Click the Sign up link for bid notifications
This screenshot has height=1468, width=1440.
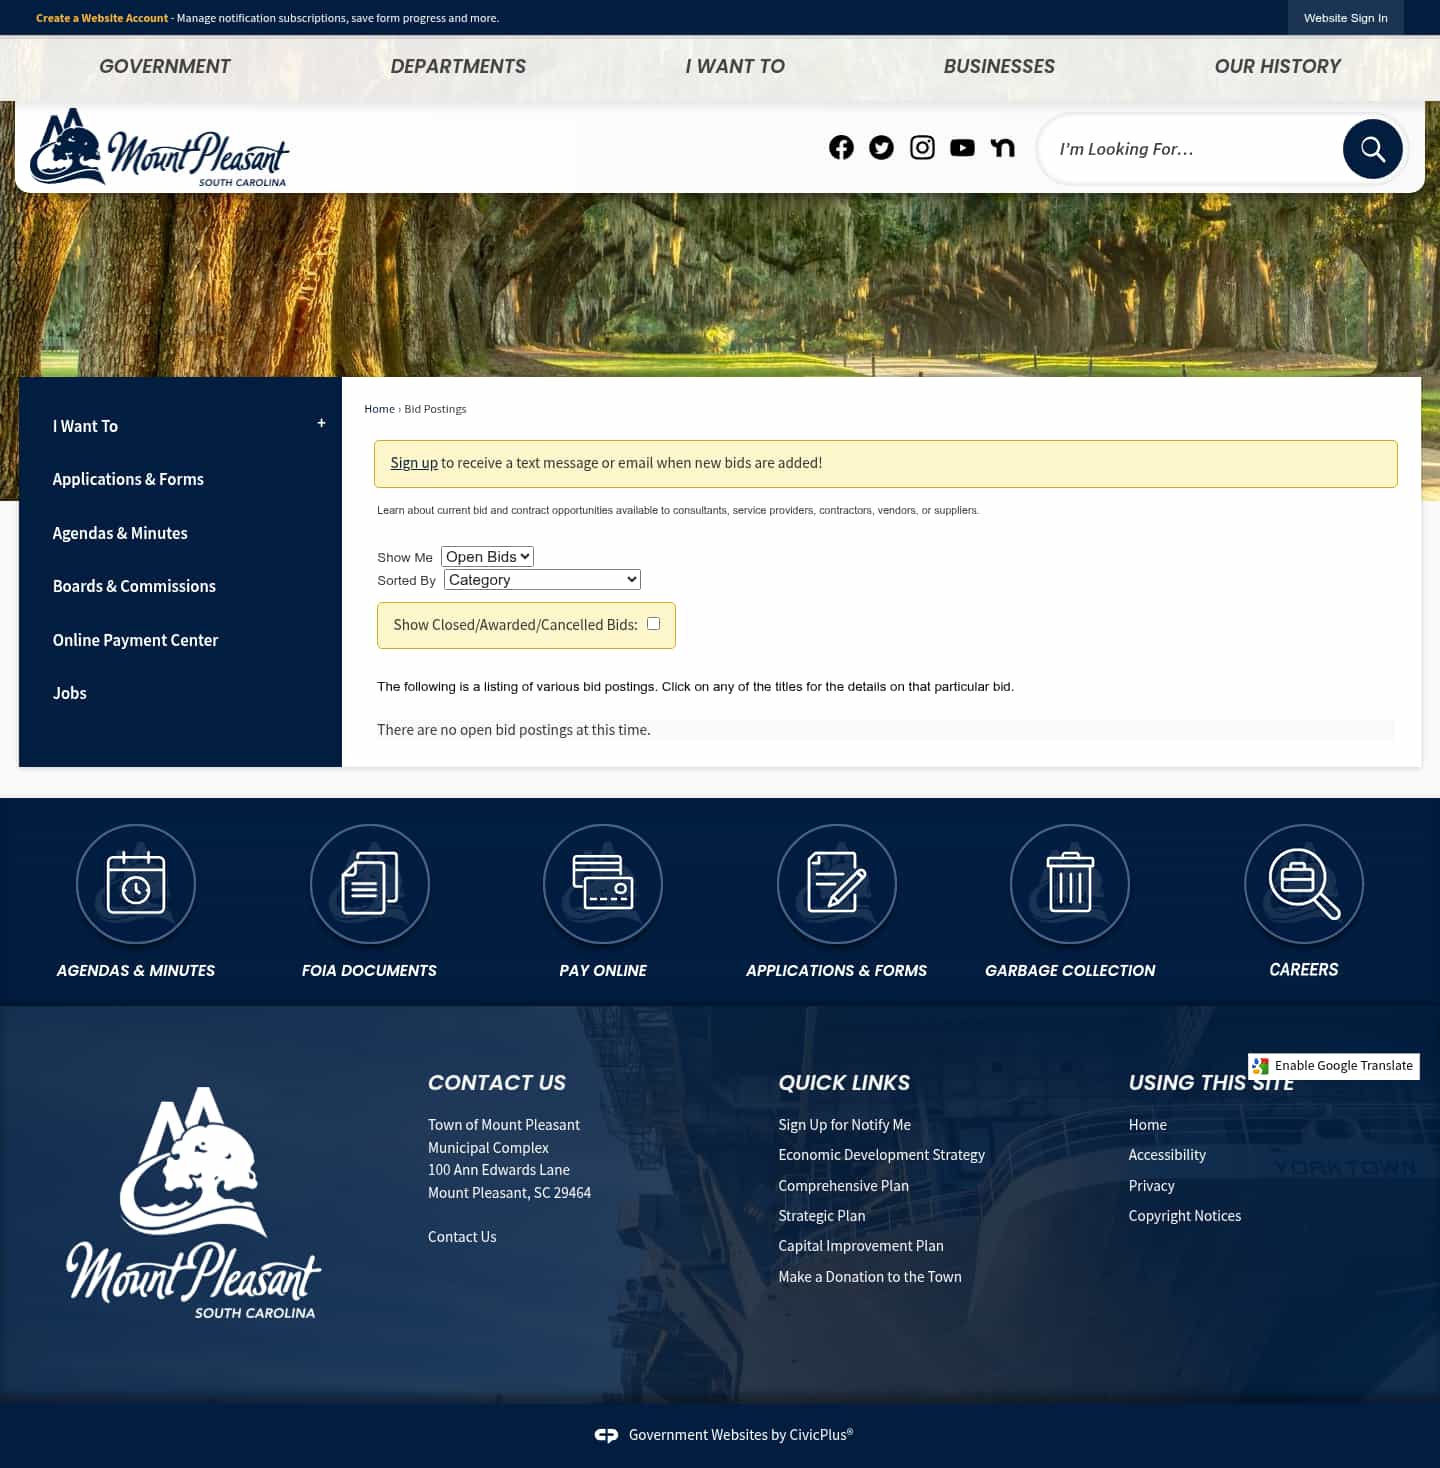(x=414, y=462)
